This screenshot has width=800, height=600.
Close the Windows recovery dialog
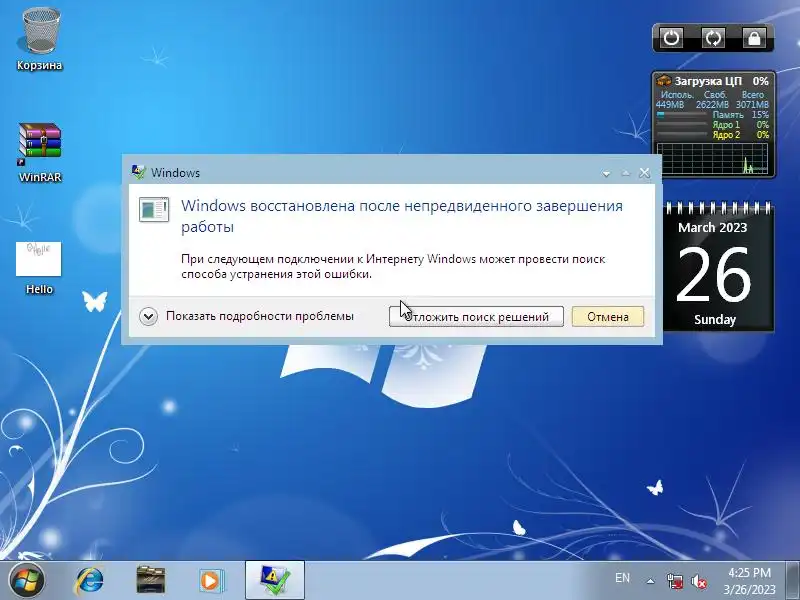point(644,173)
